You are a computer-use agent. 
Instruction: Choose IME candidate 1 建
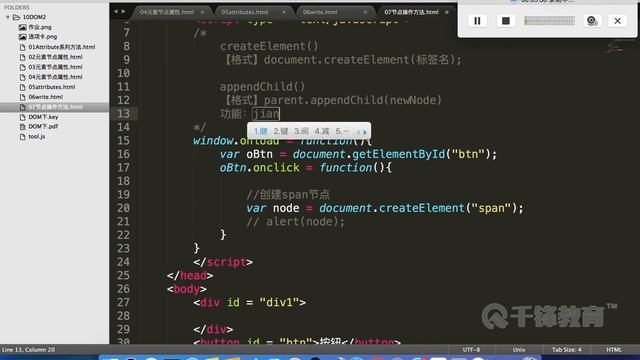(260, 131)
